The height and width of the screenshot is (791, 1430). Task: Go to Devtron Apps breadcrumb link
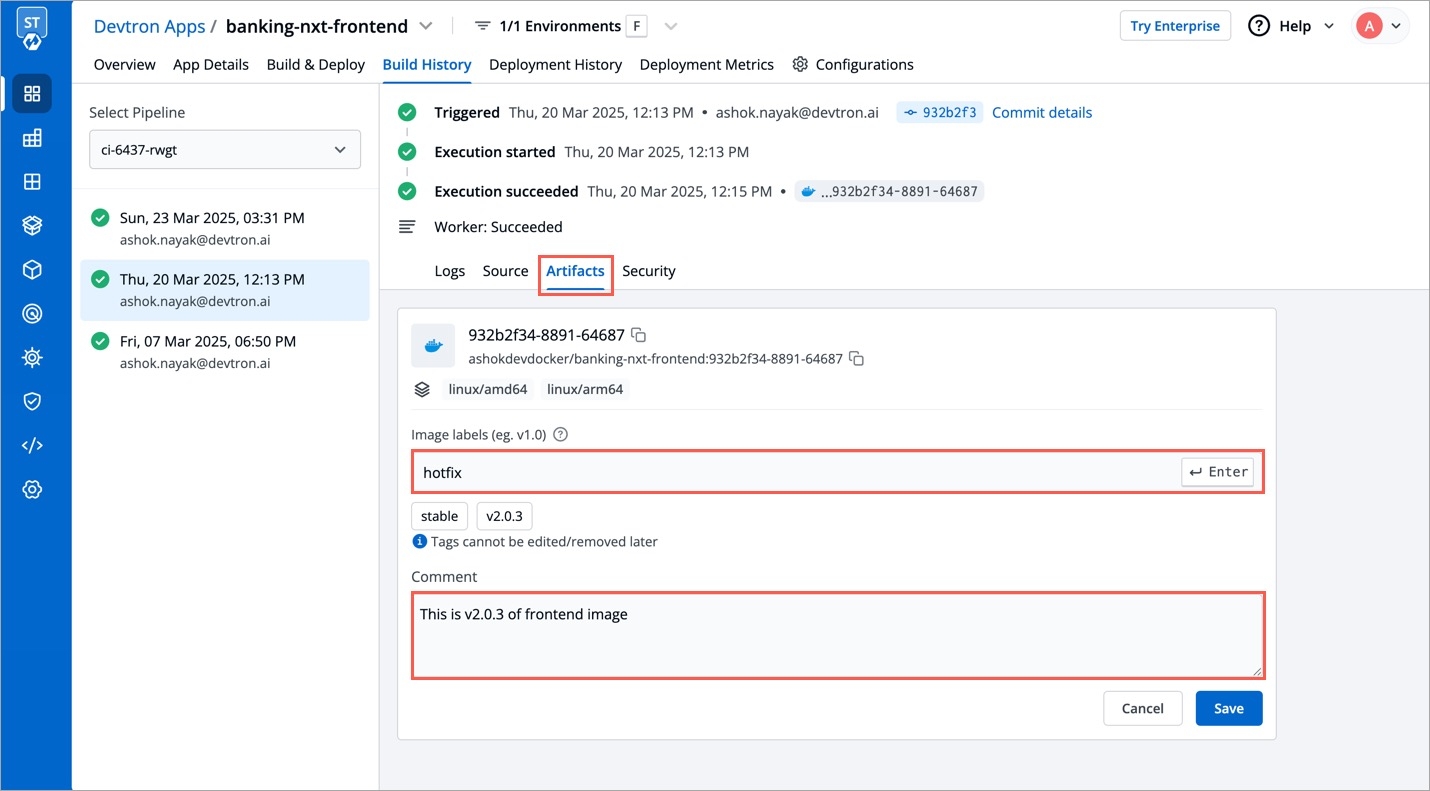pyautogui.click(x=150, y=26)
